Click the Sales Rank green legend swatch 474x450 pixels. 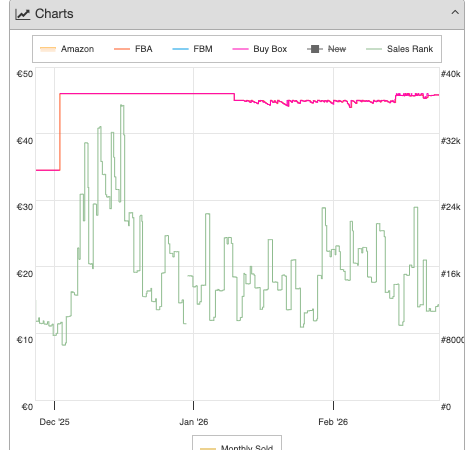click(374, 49)
